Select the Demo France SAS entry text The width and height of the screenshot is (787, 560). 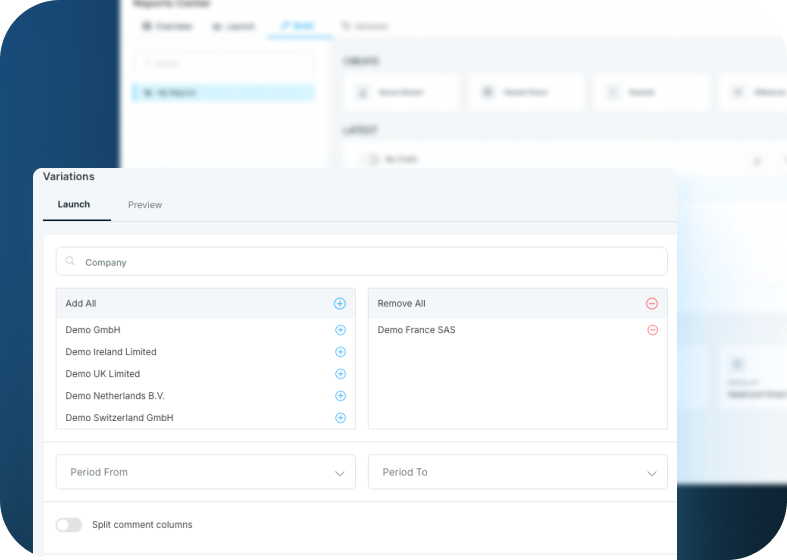pos(417,330)
